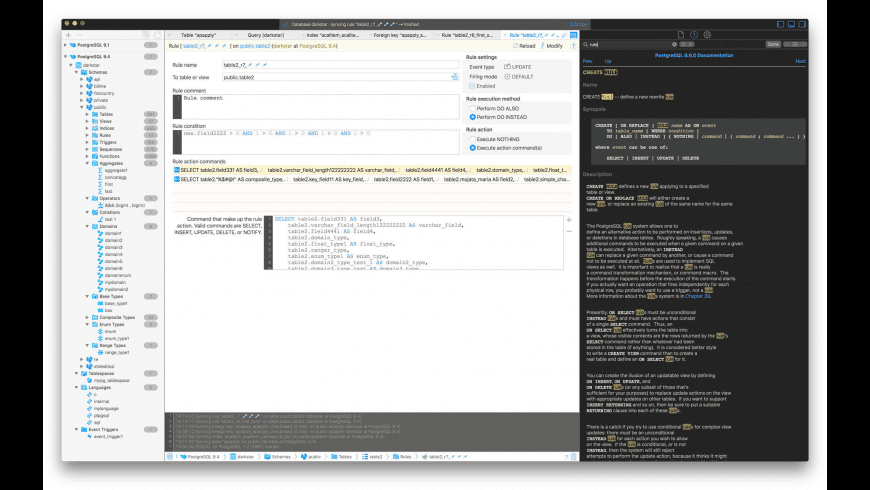The width and height of the screenshot is (870, 490).
Task: Switch to Rule "table2_r6_first_s..." tab
Action: point(467,35)
